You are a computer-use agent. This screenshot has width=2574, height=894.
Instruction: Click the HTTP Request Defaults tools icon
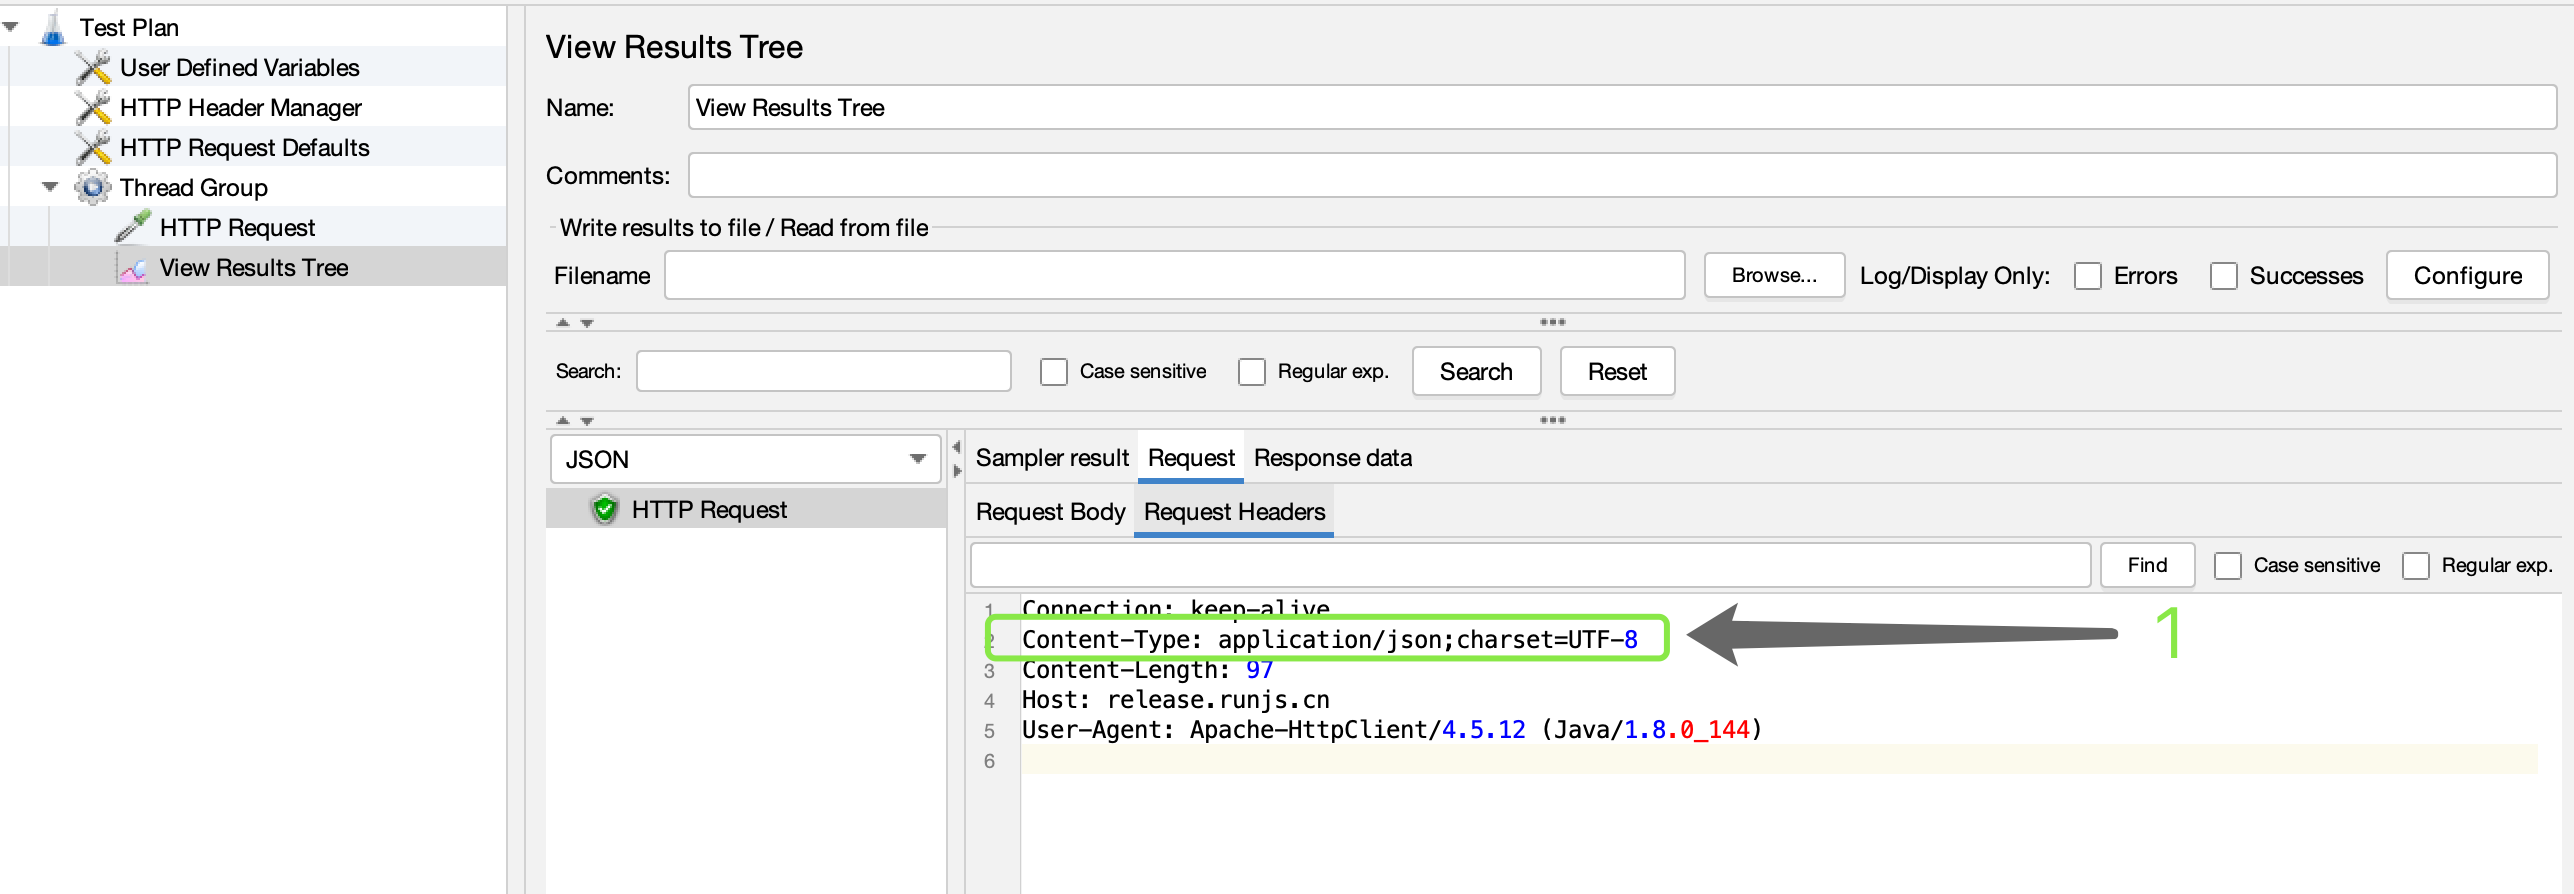pos(93,147)
